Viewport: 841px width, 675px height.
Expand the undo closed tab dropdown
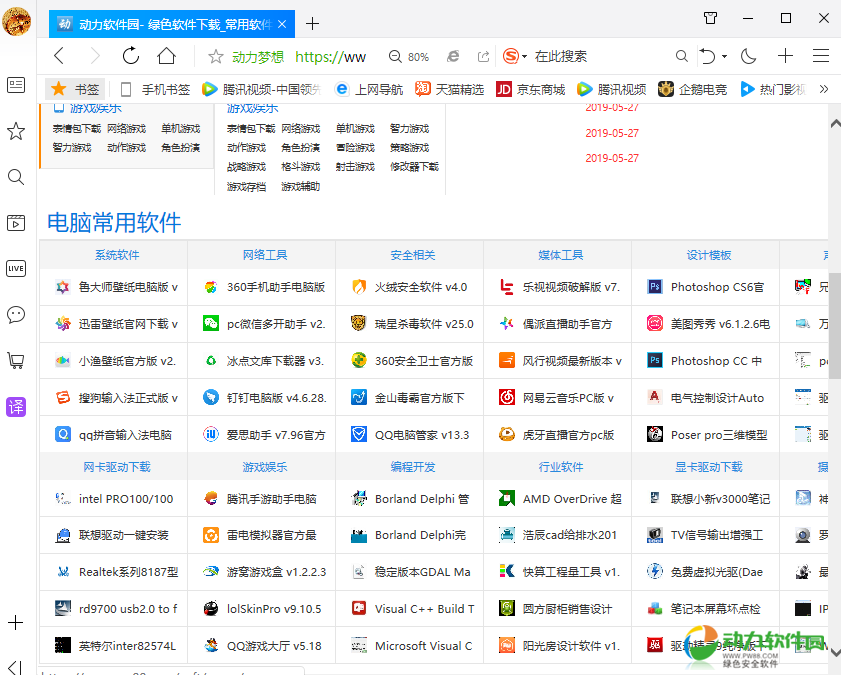724,56
